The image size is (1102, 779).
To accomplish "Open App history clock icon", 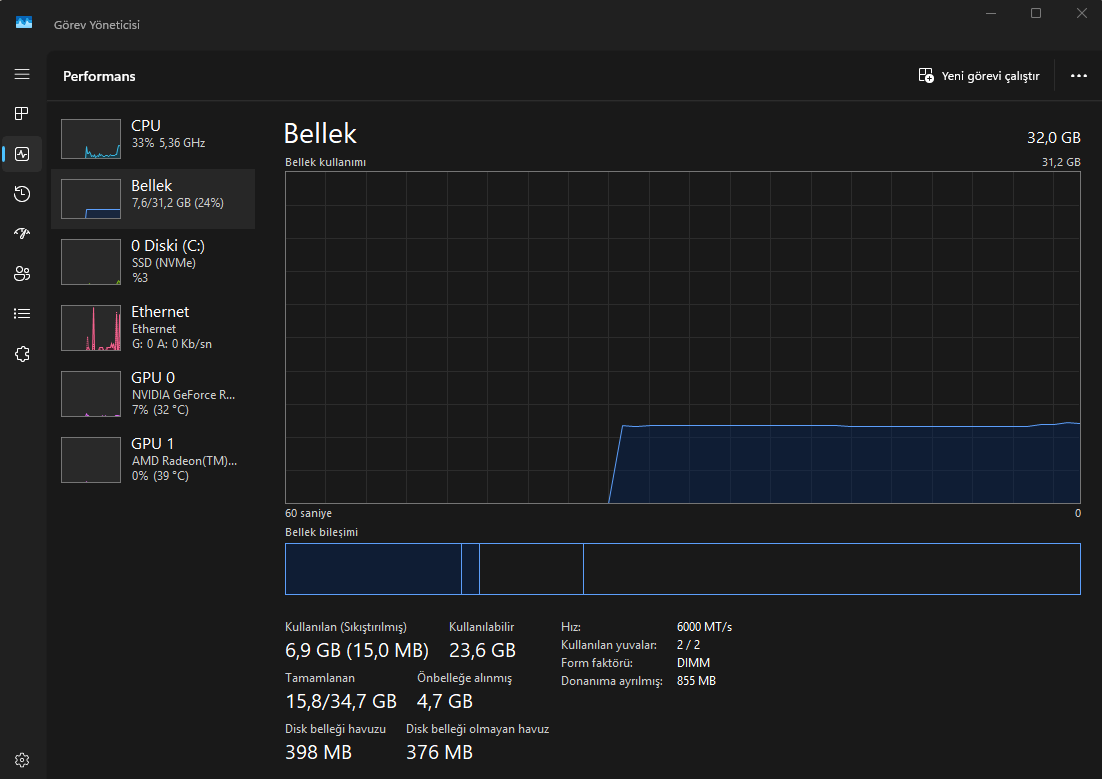I will tap(22, 194).
